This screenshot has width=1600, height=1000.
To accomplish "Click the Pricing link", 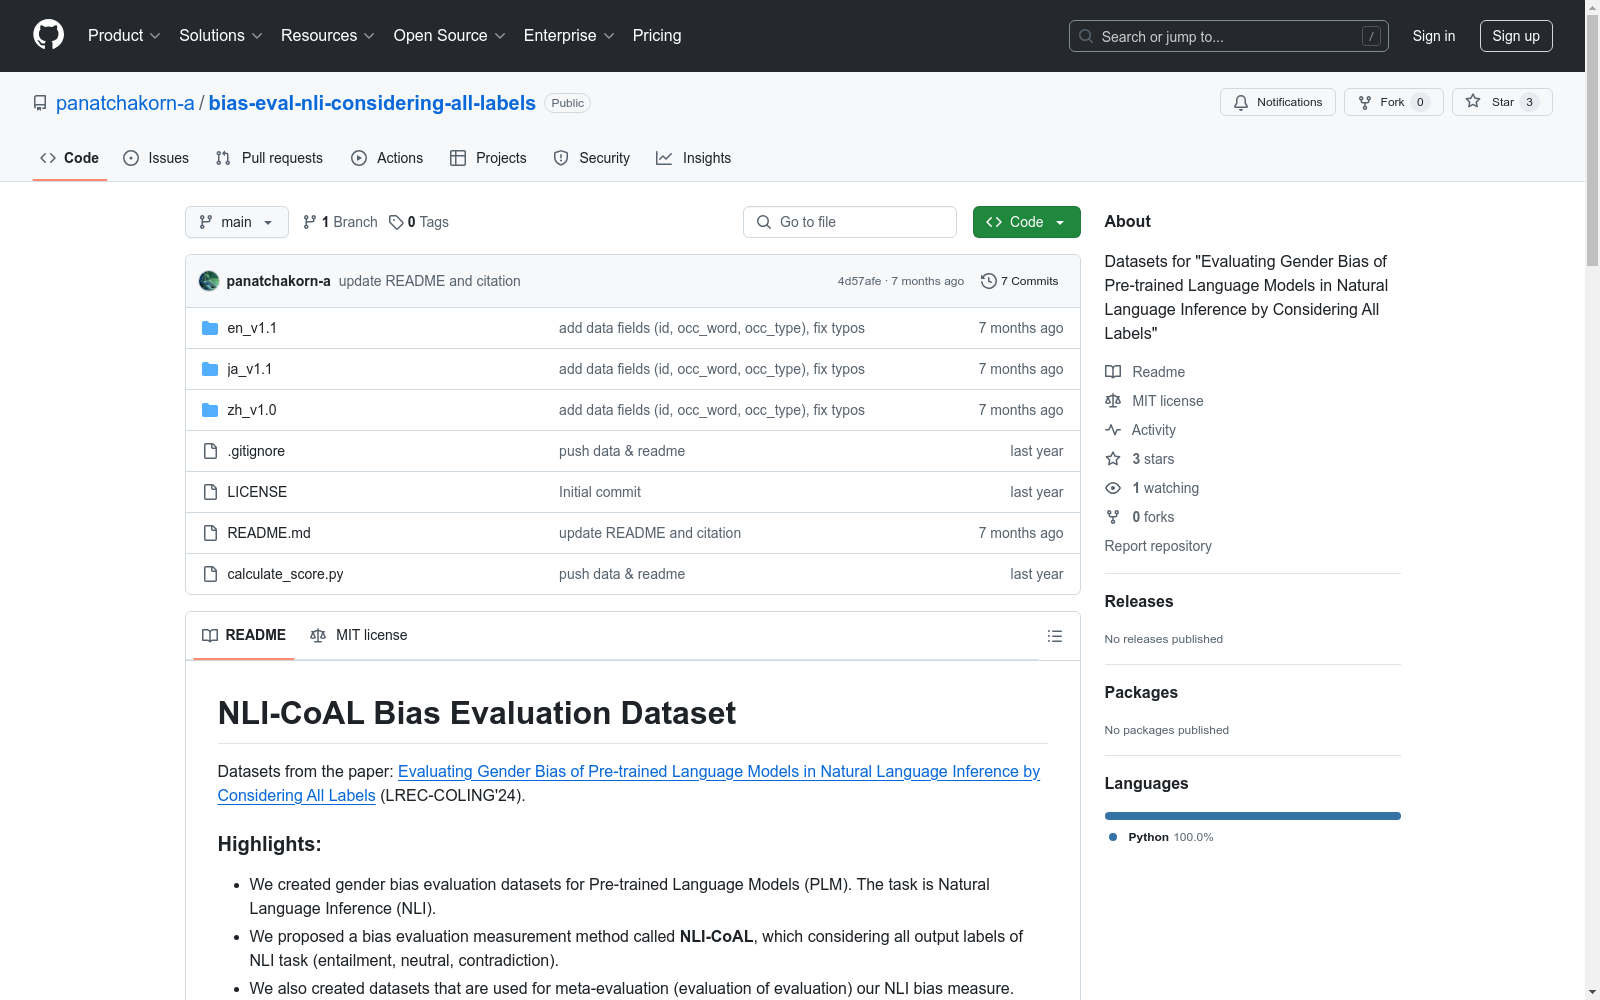I will (x=657, y=36).
